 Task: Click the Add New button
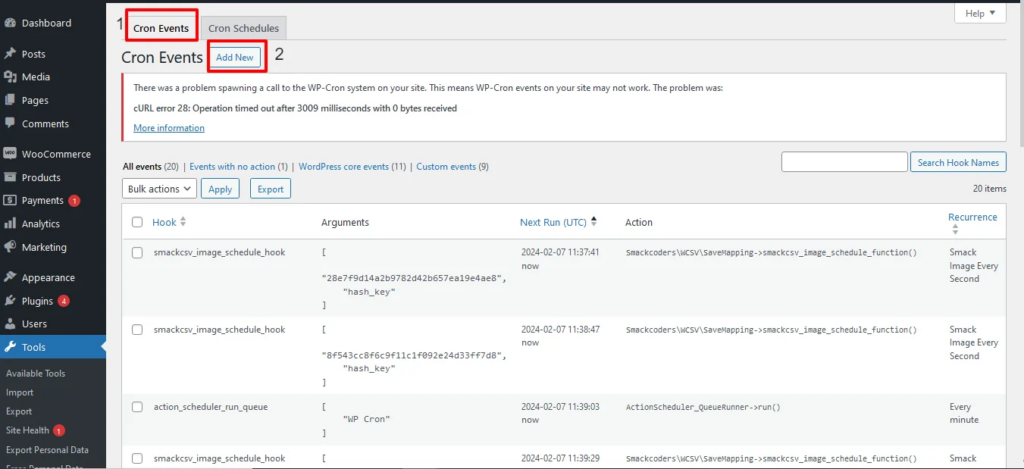point(234,57)
